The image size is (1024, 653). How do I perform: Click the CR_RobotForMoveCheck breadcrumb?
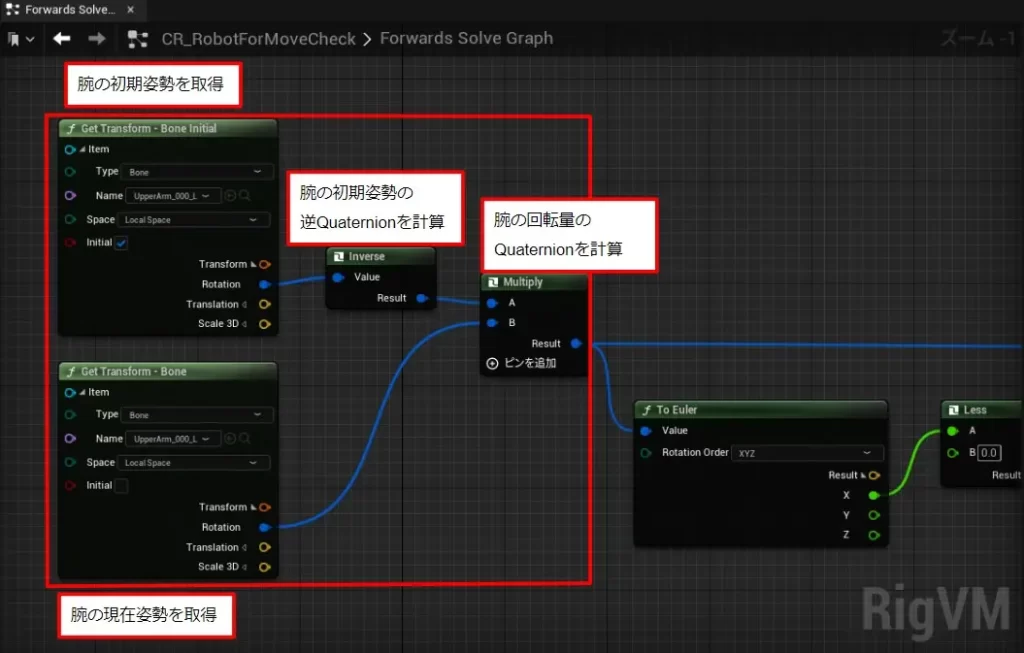pyautogui.click(x=258, y=38)
